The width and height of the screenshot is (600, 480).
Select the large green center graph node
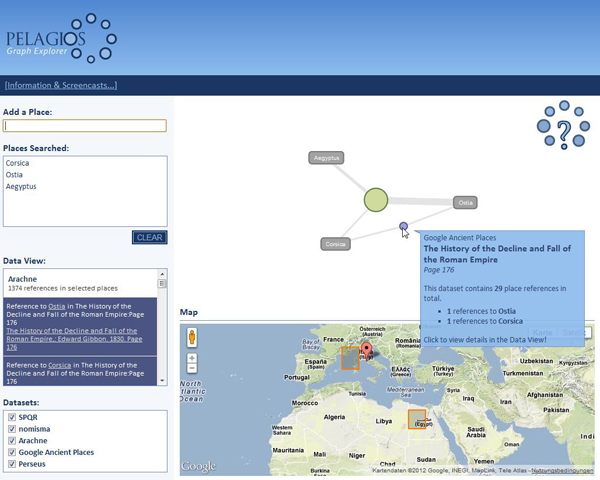click(x=375, y=200)
